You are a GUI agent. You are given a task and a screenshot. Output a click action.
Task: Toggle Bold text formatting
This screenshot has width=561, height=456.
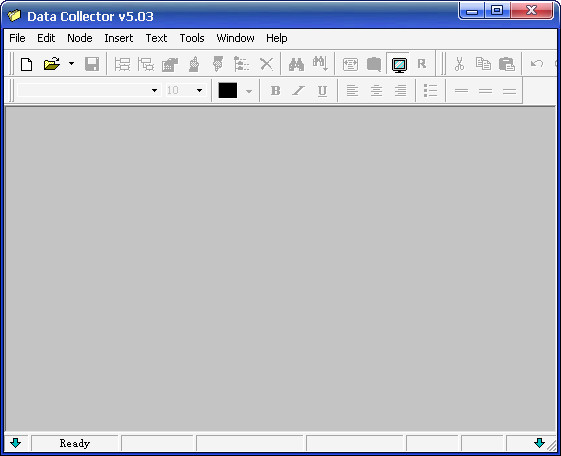pos(275,91)
